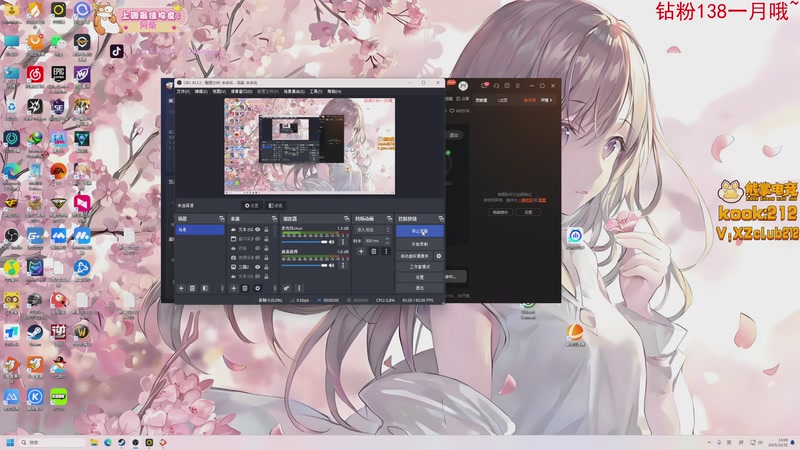Open the Tools (工具) menu
Image resolution: width=800 pixels, height=450 pixels.
[316, 91]
